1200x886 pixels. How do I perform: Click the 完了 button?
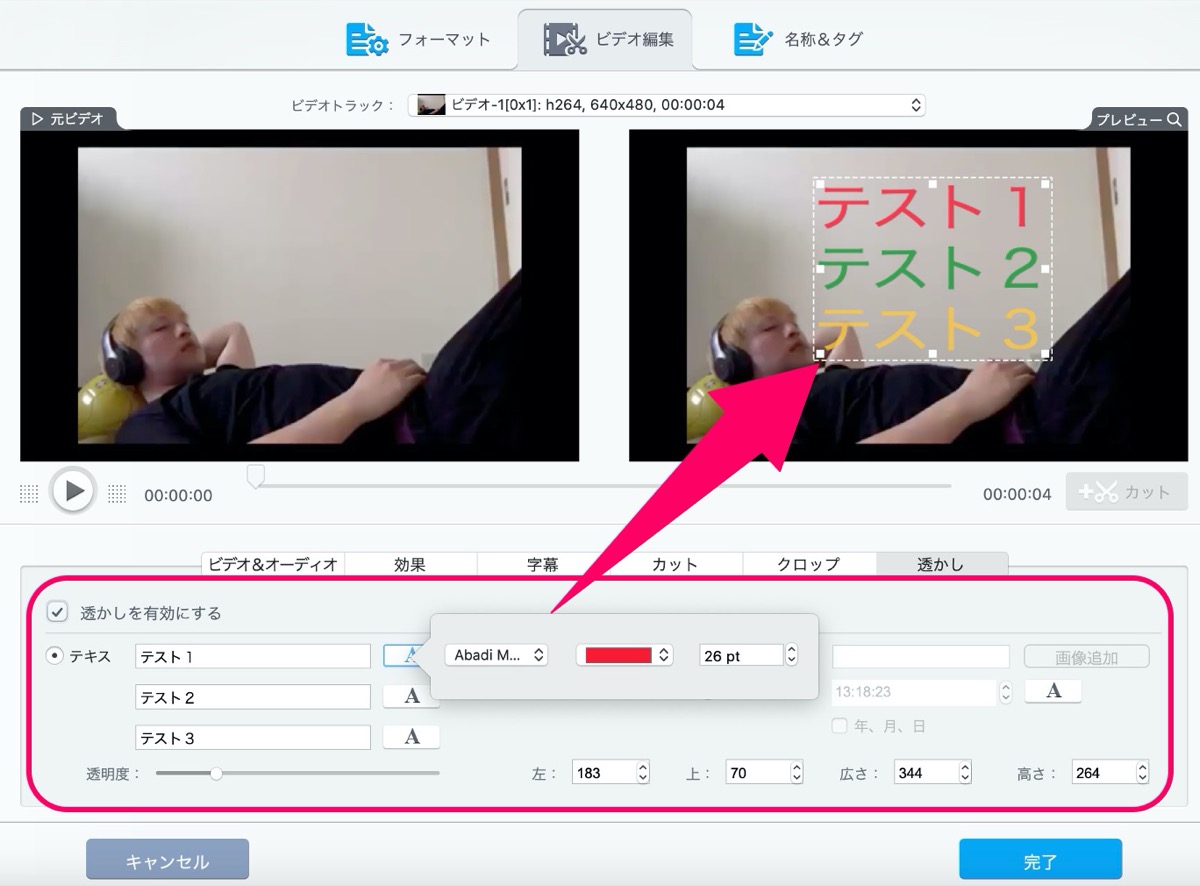coord(1040,861)
